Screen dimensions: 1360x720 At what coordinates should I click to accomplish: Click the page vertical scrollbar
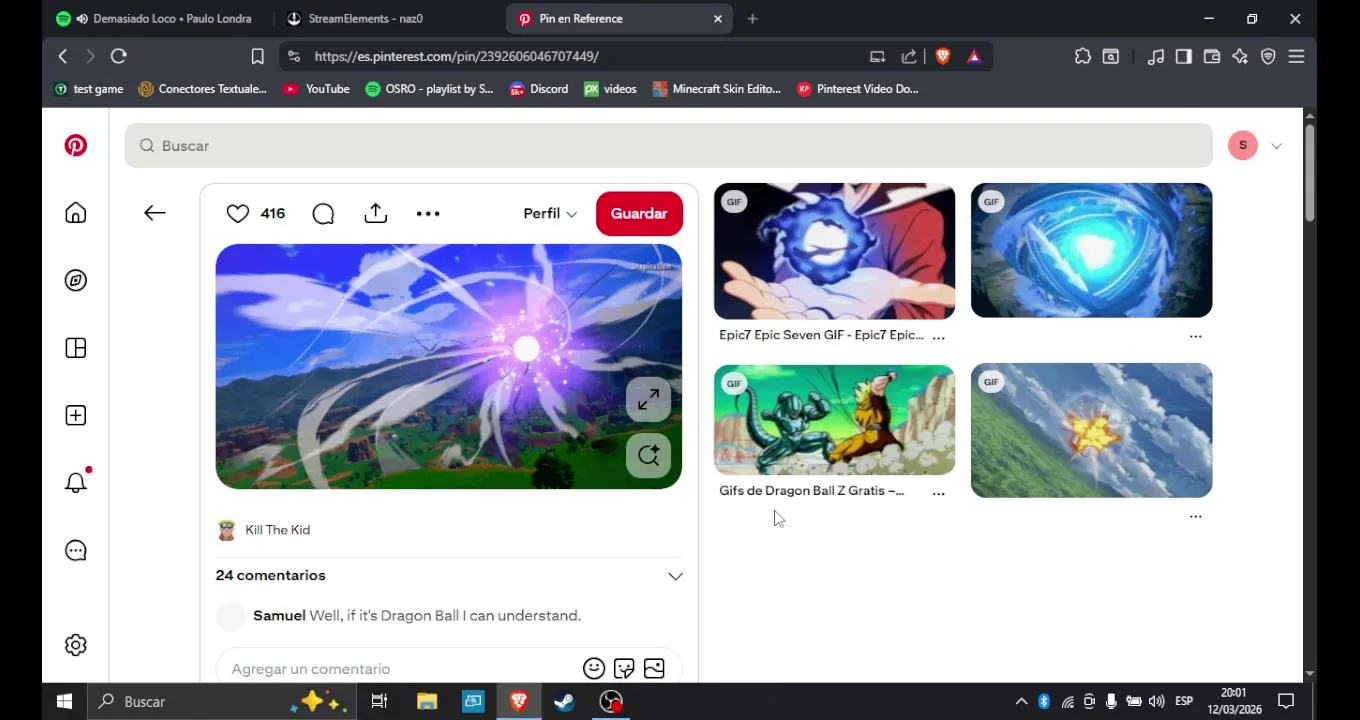(x=1309, y=171)
